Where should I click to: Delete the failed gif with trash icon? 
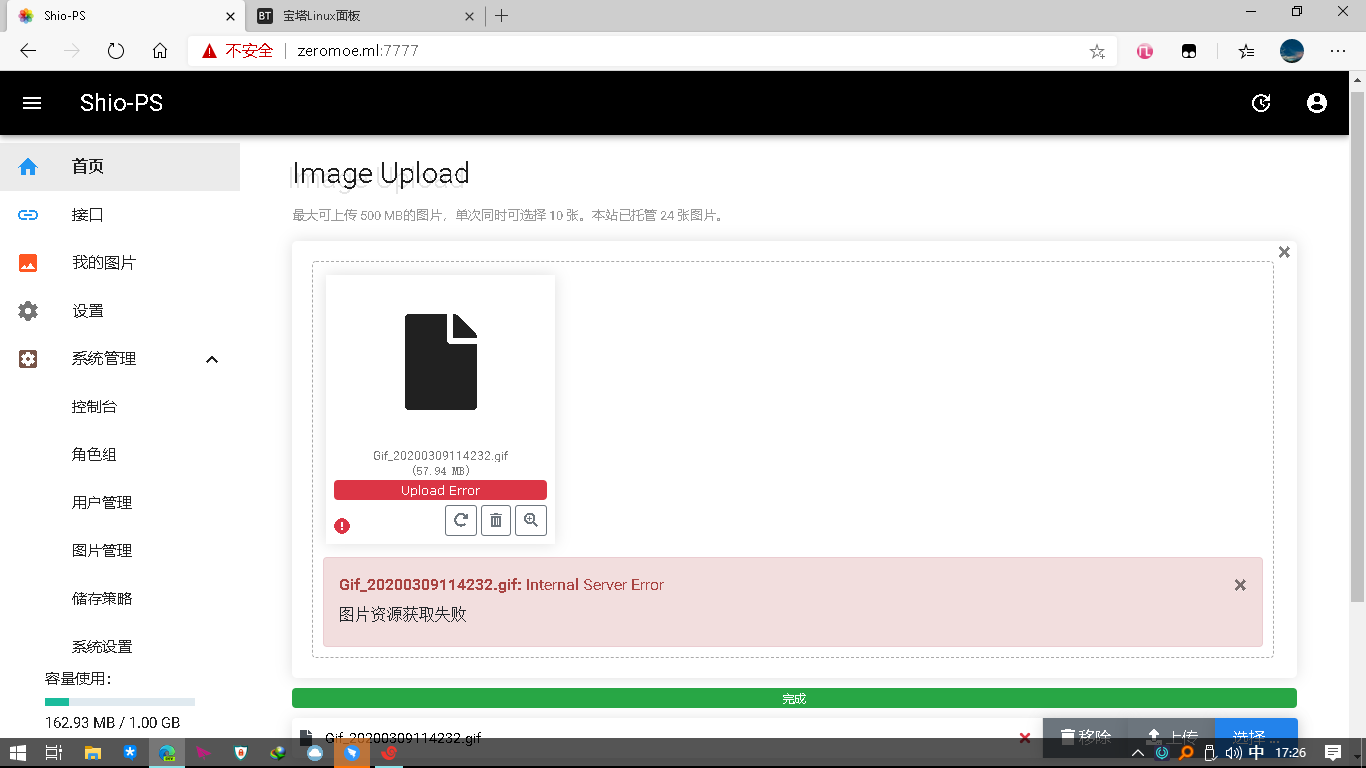click(496, 520)
